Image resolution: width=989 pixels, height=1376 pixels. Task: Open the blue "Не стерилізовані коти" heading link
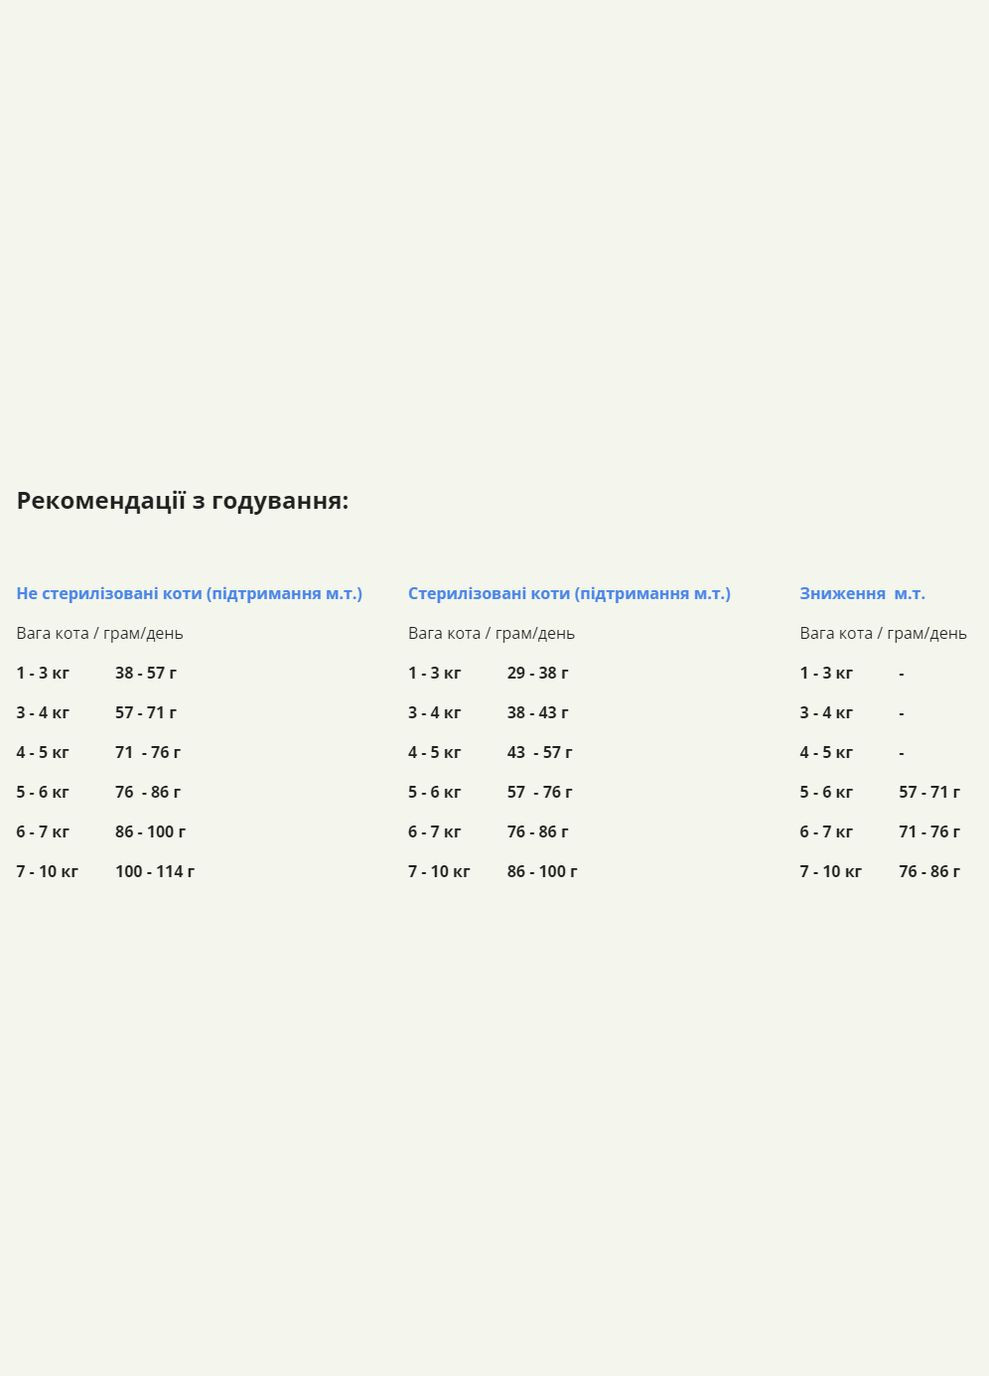point(189,593)
